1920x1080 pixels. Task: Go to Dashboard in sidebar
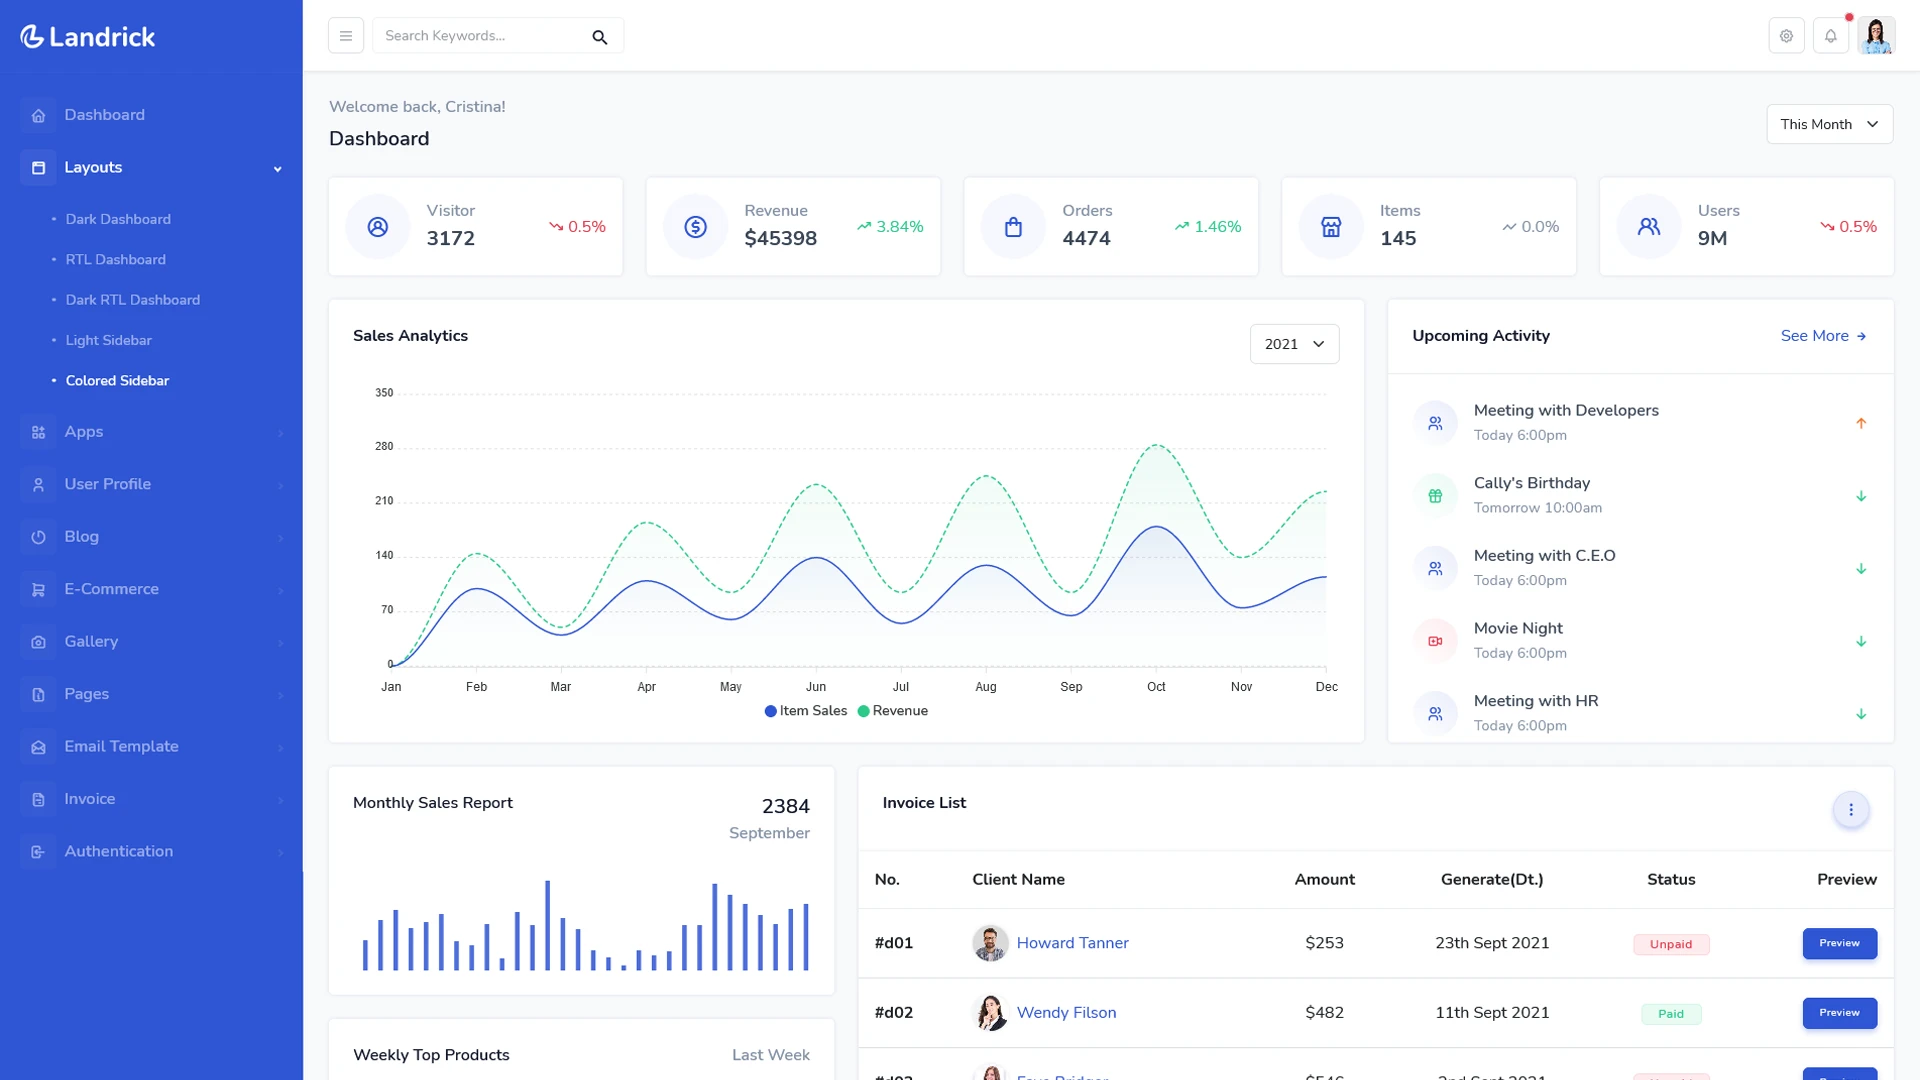point(105,115)
